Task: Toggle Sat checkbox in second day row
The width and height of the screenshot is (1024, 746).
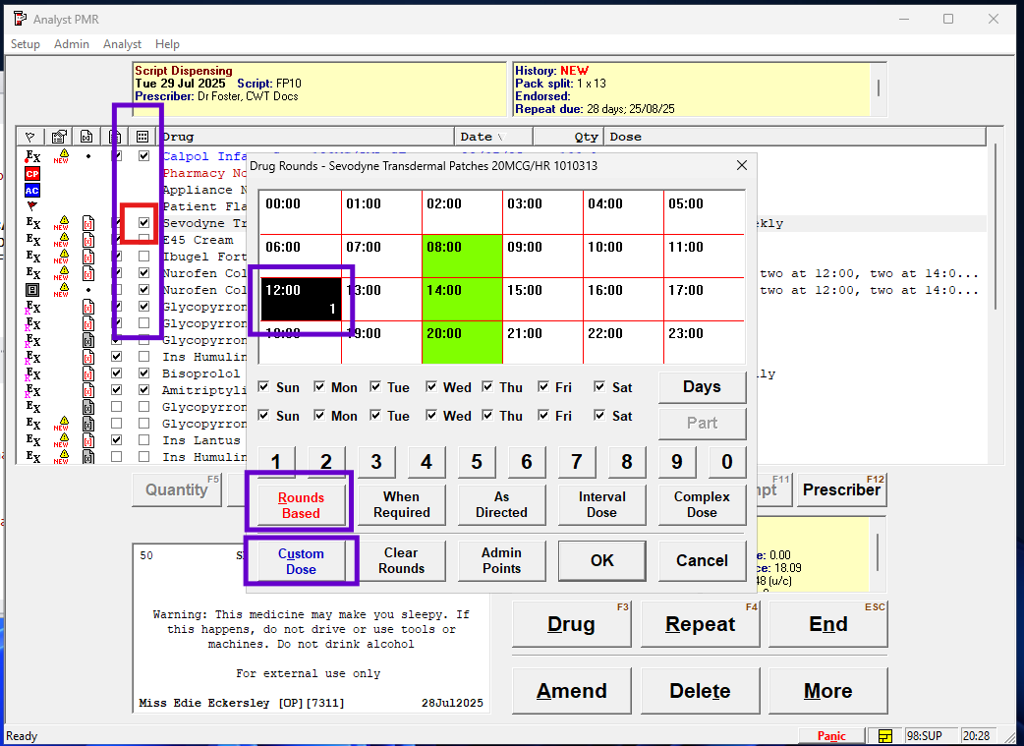Action: click(x=599, y=416)
